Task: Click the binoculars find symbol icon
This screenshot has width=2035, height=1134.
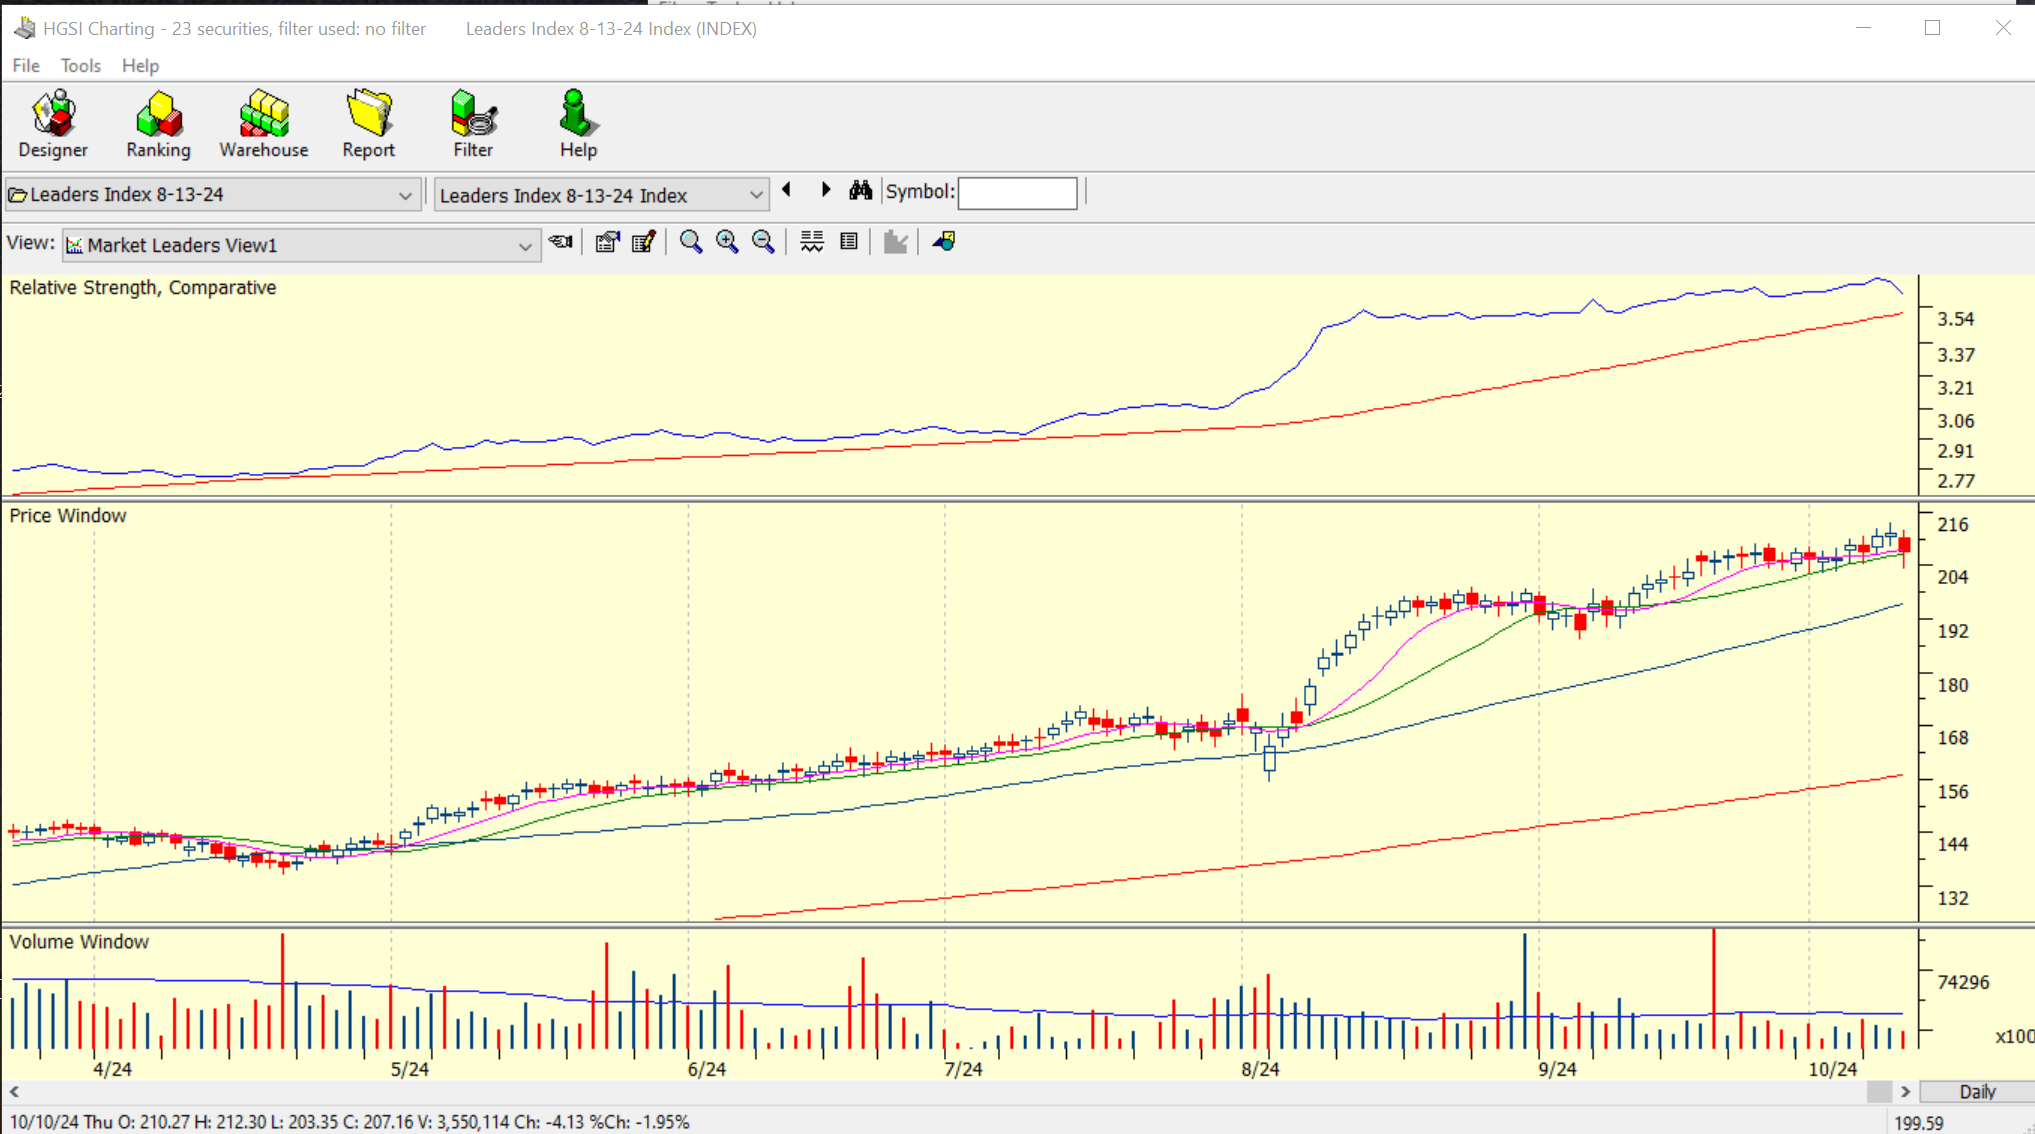Action: (860, 190)
